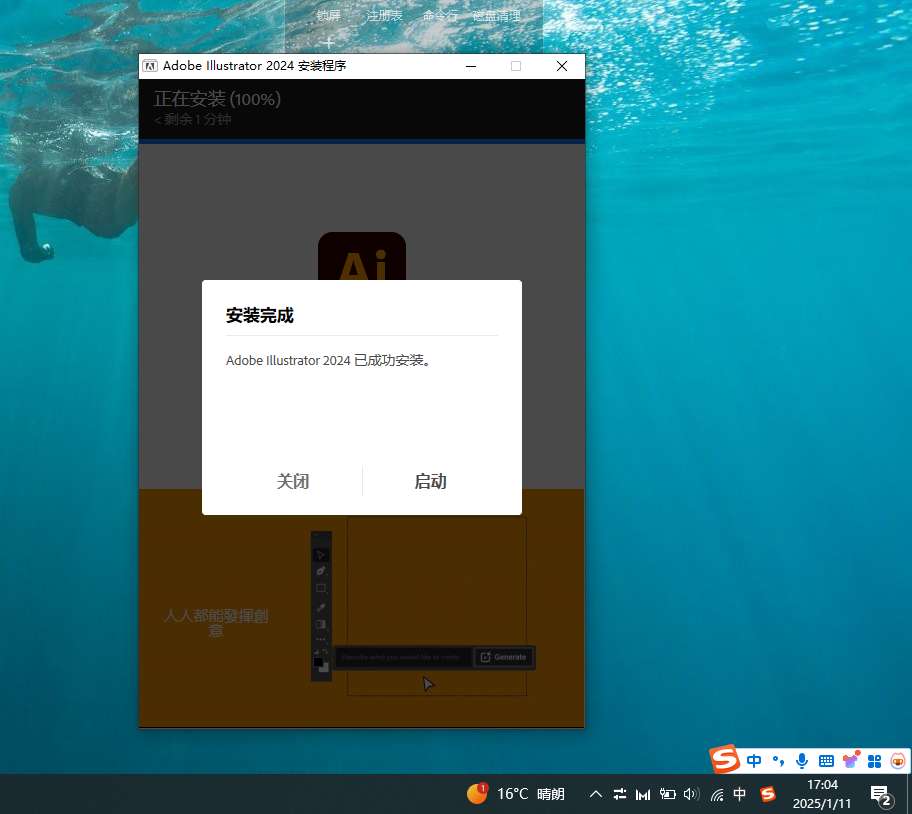The image size is (912, 814).
Task: Minimize the Adobe Illustrator installer window
Action: (x=471, y=66)
